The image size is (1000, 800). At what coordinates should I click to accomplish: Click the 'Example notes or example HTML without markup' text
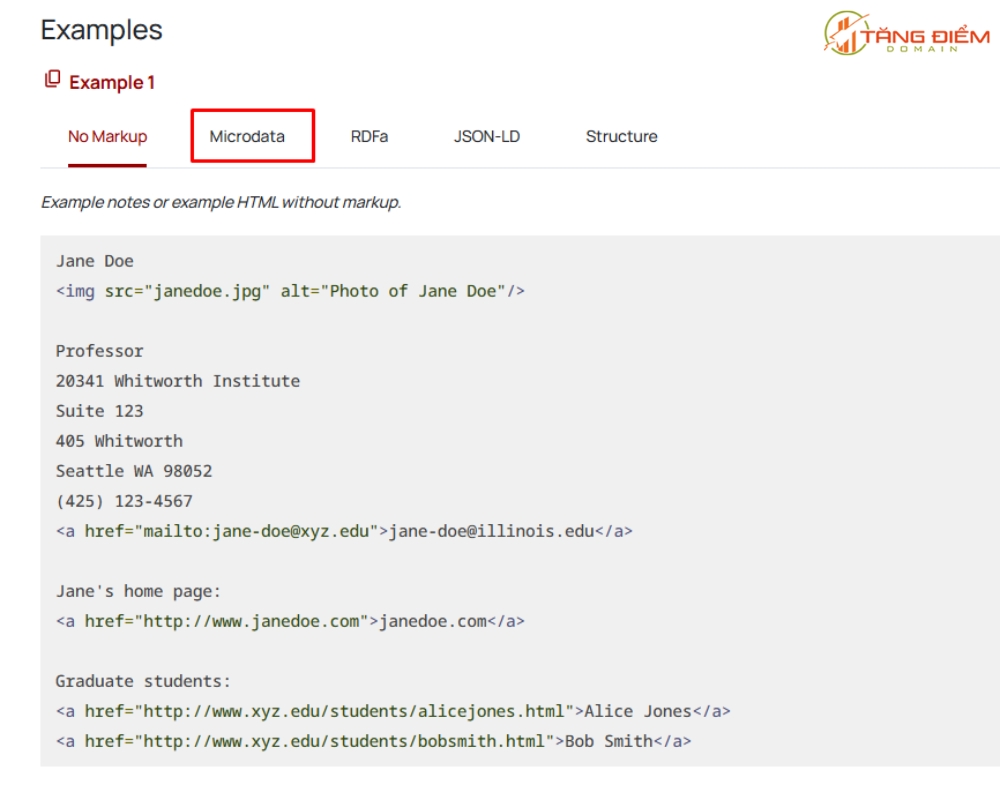(x=221, y=202)
